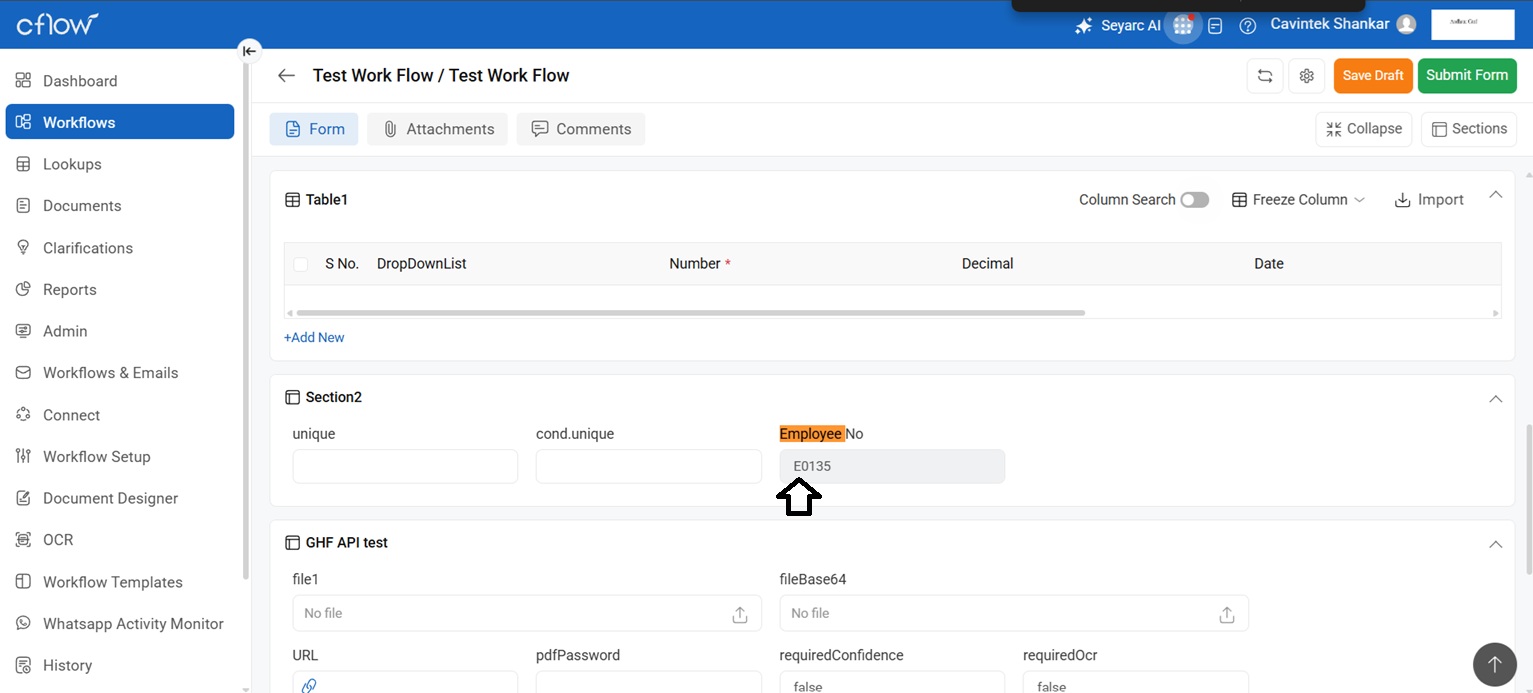Viewport: 1533px width, 693px height.
Task: Open the apps grid icon in header
Action: [x=1183, y=26]
